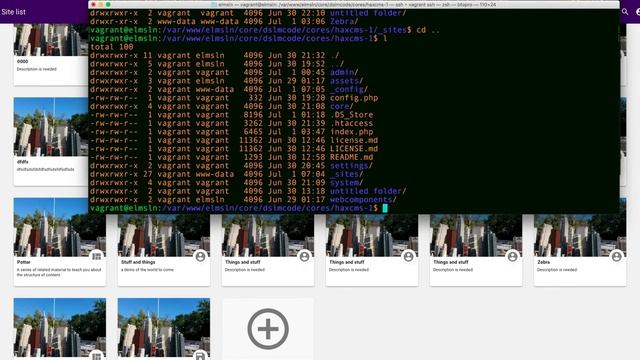Click the Site list title
Screen dimensions: 640x360
(13, 12)
